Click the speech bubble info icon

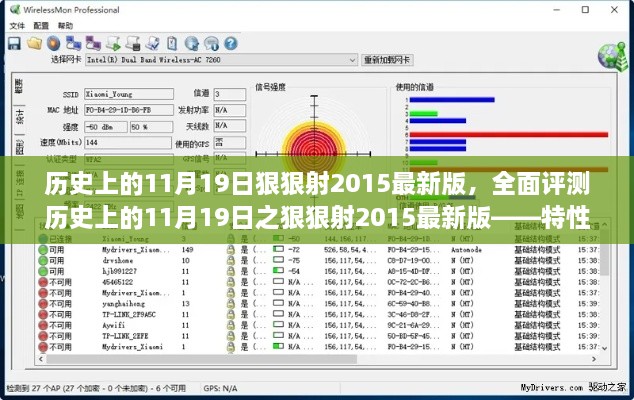click(211, 43)
